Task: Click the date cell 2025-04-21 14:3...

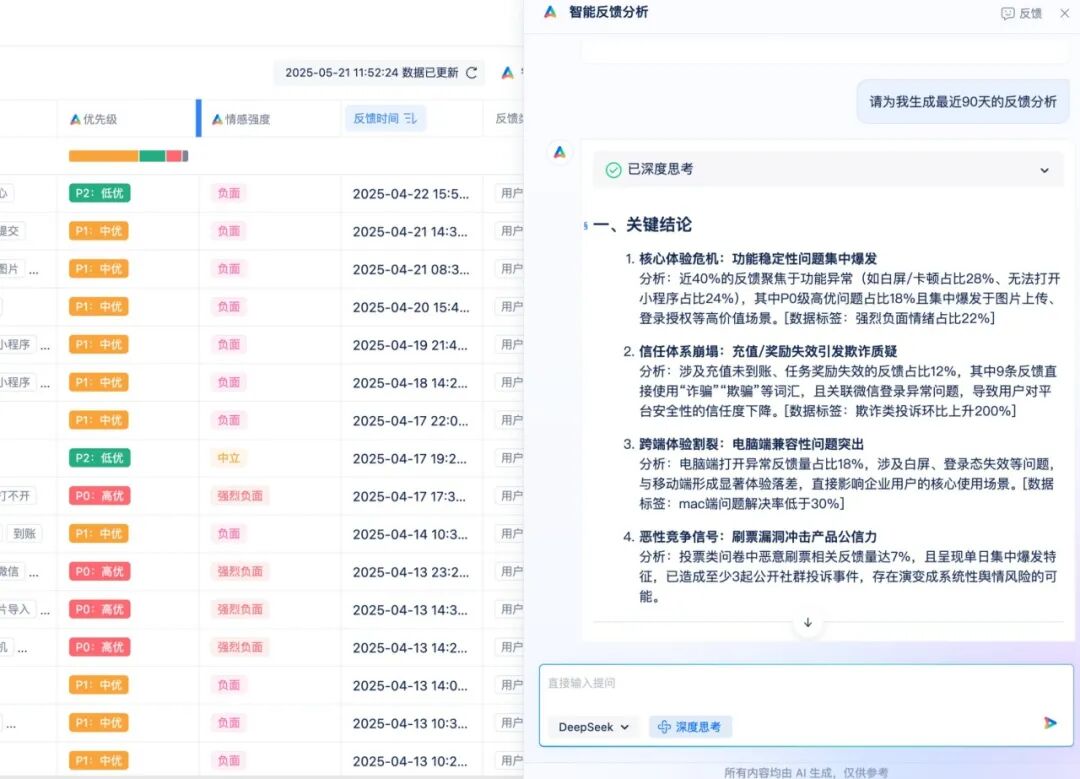Action: pos(411,232)
